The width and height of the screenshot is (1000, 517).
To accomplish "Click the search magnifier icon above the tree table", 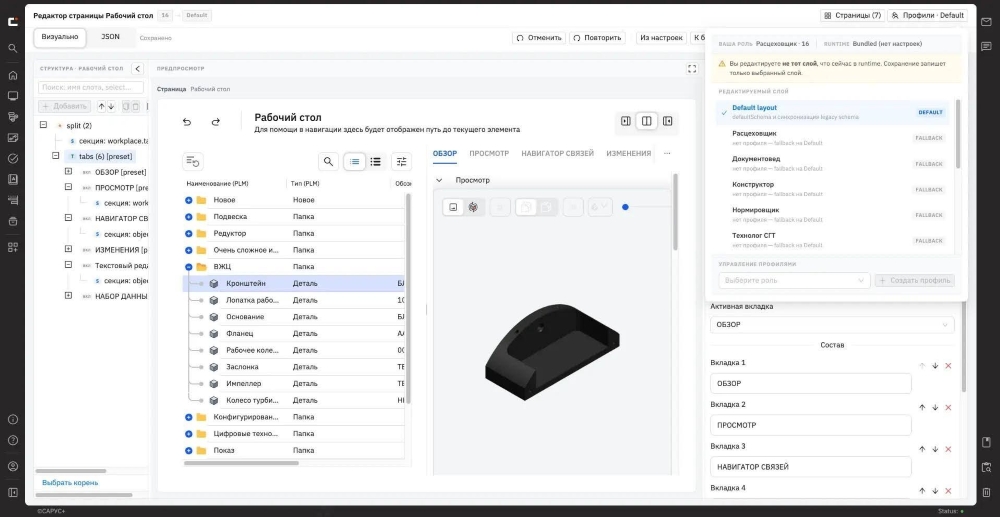I will point(328,162).
